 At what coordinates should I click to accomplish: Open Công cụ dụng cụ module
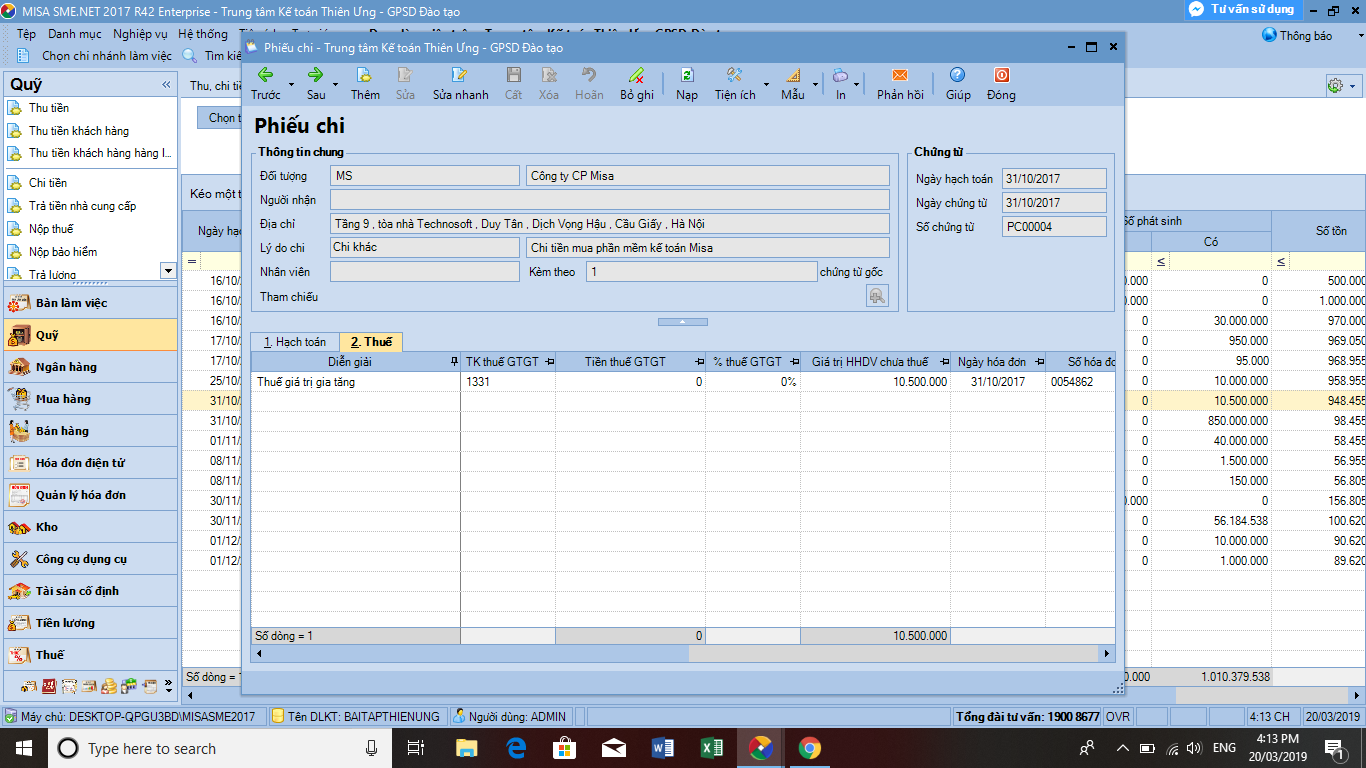tap(90, 559)
